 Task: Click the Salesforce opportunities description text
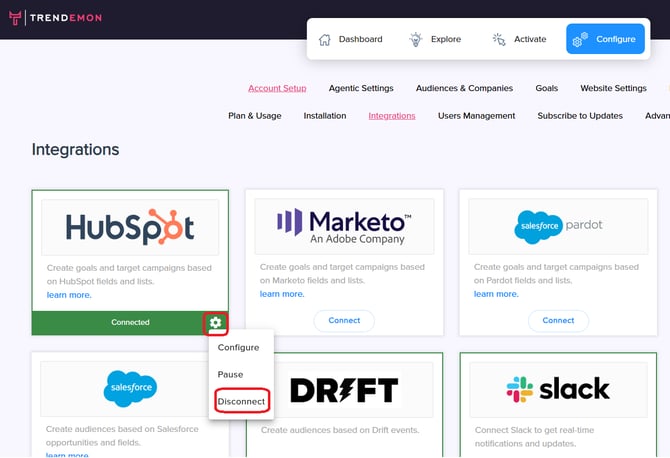click(x=122, y=436)
